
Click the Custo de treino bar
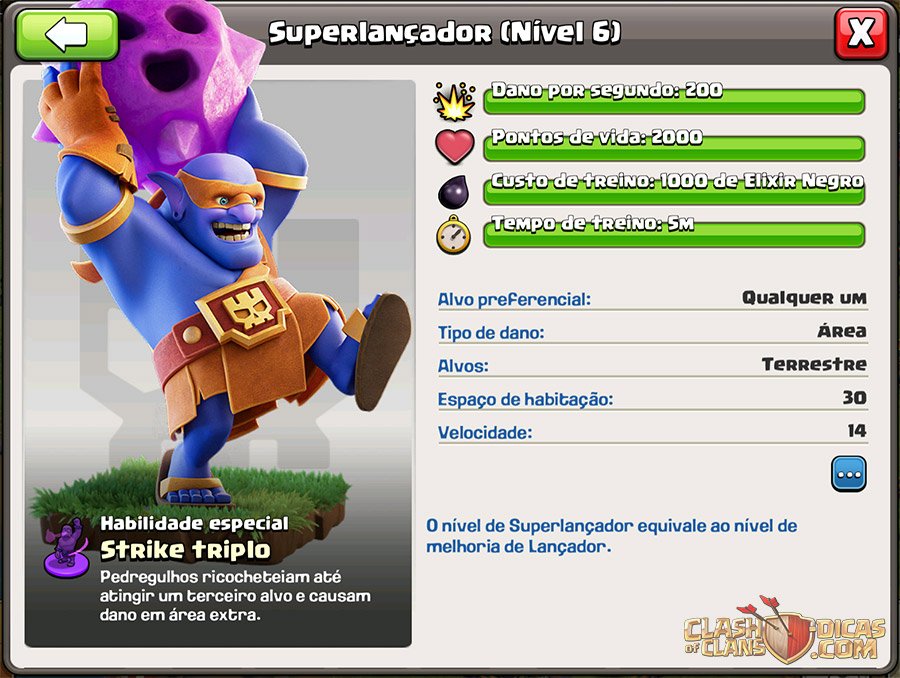[x=674, y=191]
